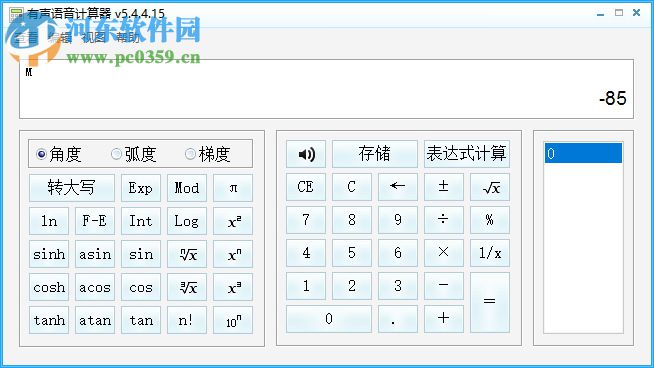This screenshot has width=654, height=368.
Task: Click the cos button
Action: click(x=141, y=287)
